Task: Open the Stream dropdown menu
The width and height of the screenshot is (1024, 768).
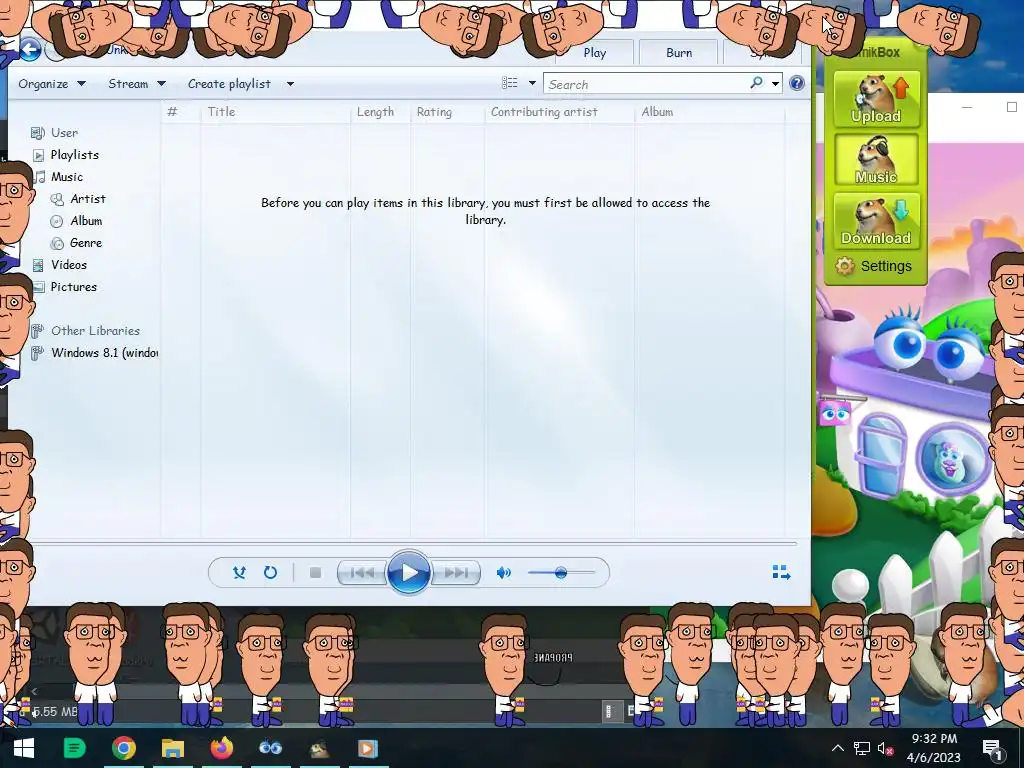Action: tap(136, 84)
